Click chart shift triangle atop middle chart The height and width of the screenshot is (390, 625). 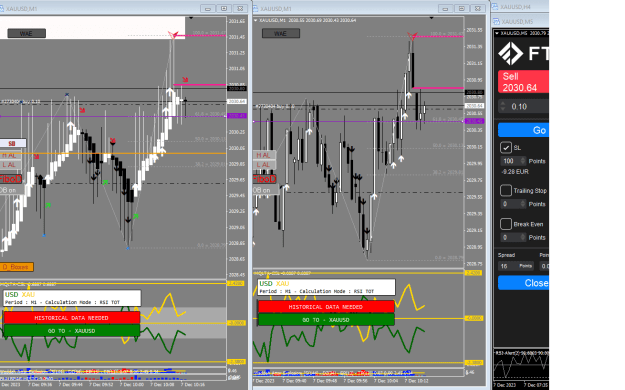[x=432, y=18]
